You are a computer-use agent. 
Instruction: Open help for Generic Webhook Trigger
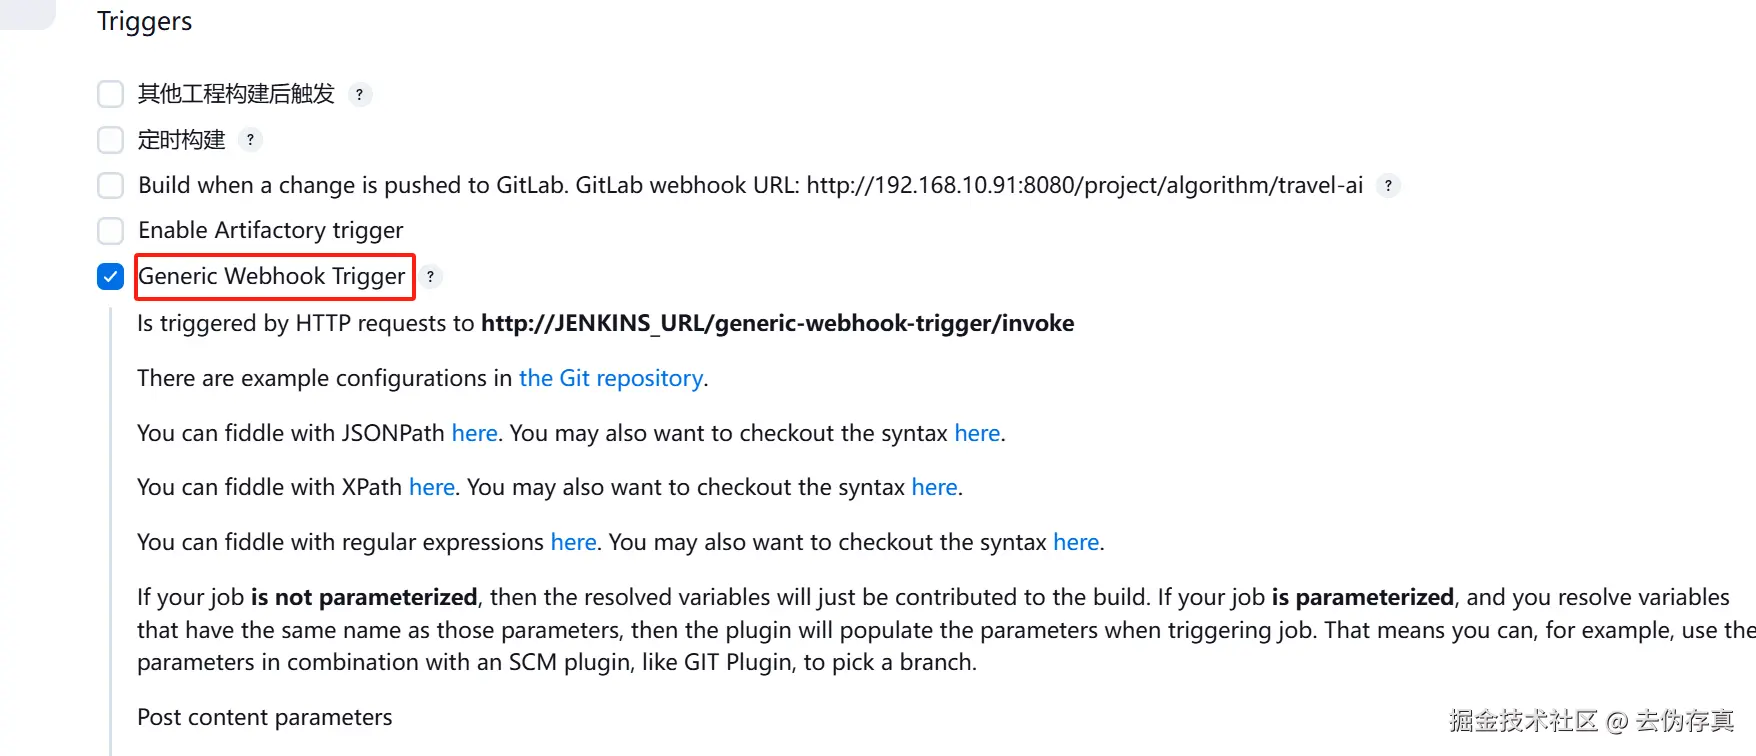tap(431, 276)
